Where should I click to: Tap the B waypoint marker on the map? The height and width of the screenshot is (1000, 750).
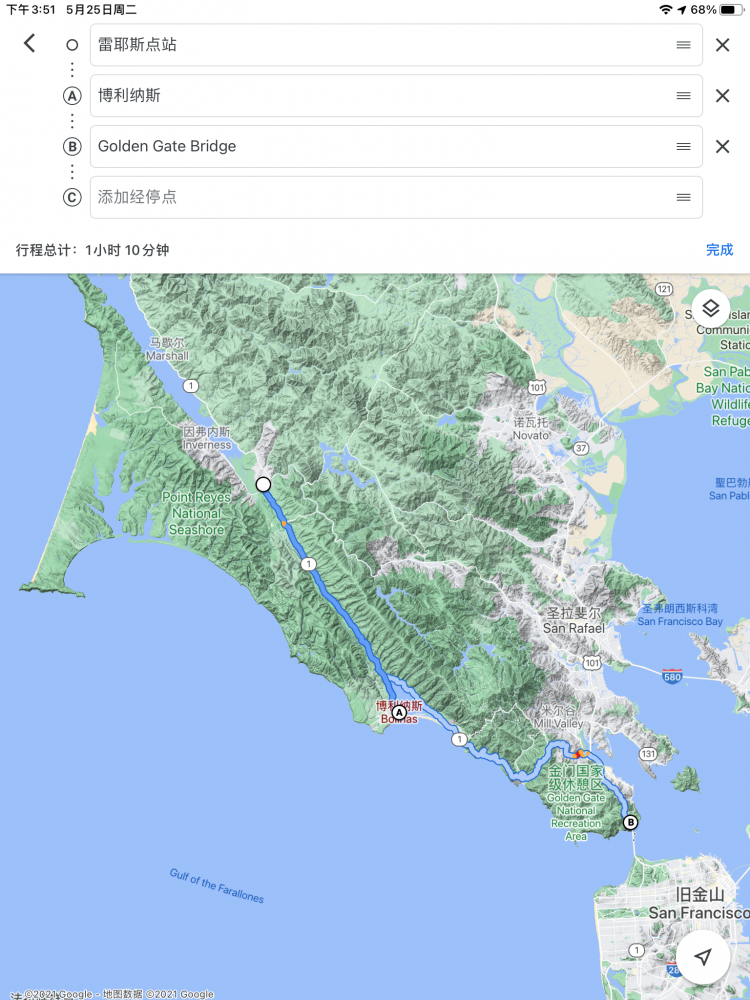[630, 823]
